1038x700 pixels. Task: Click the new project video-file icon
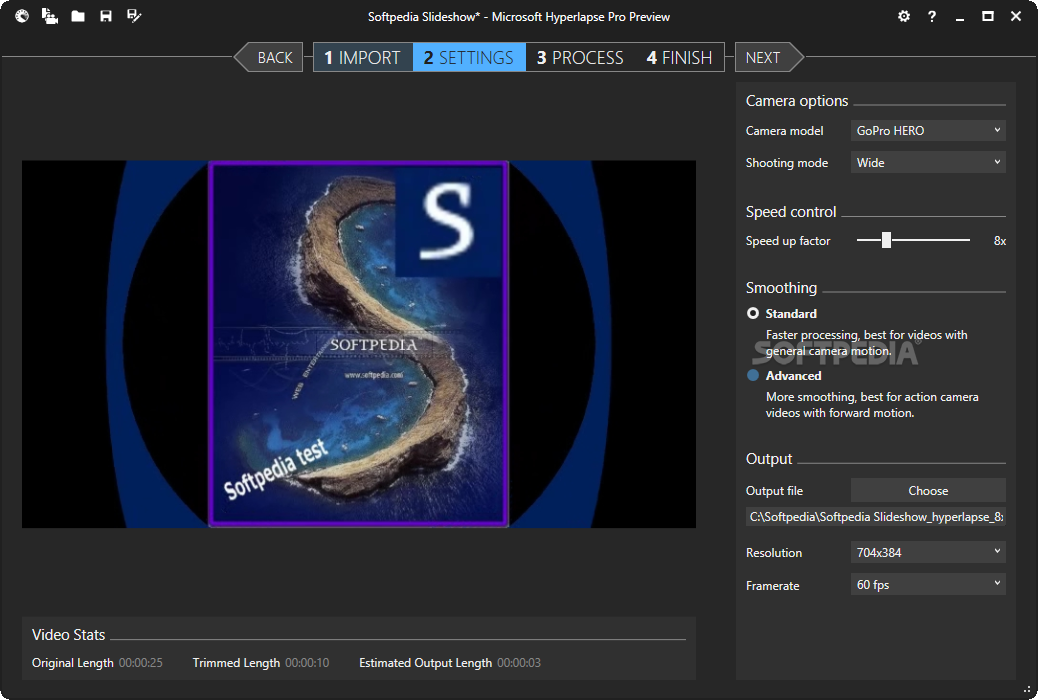coord(50,17)
